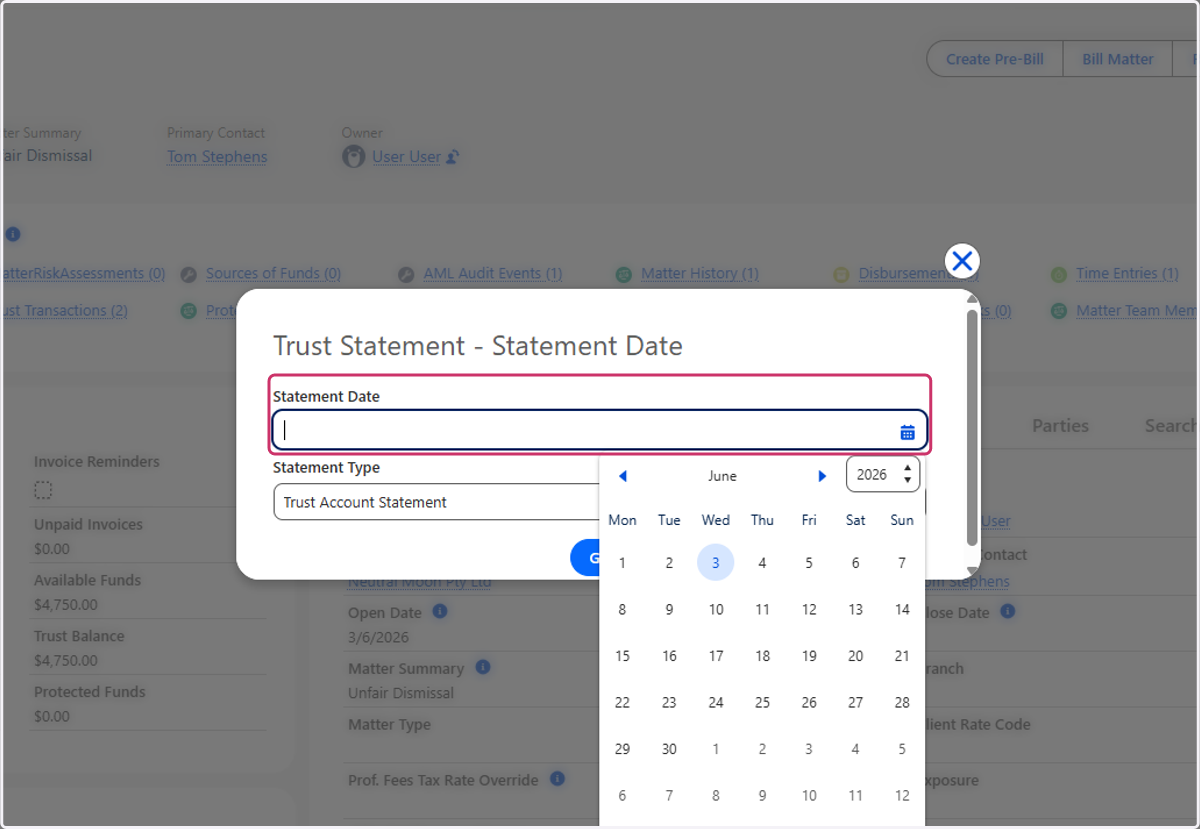Click info icon beside Prof. Fees Tax Rate Override
1200x829 pixels.
(557, 778)
